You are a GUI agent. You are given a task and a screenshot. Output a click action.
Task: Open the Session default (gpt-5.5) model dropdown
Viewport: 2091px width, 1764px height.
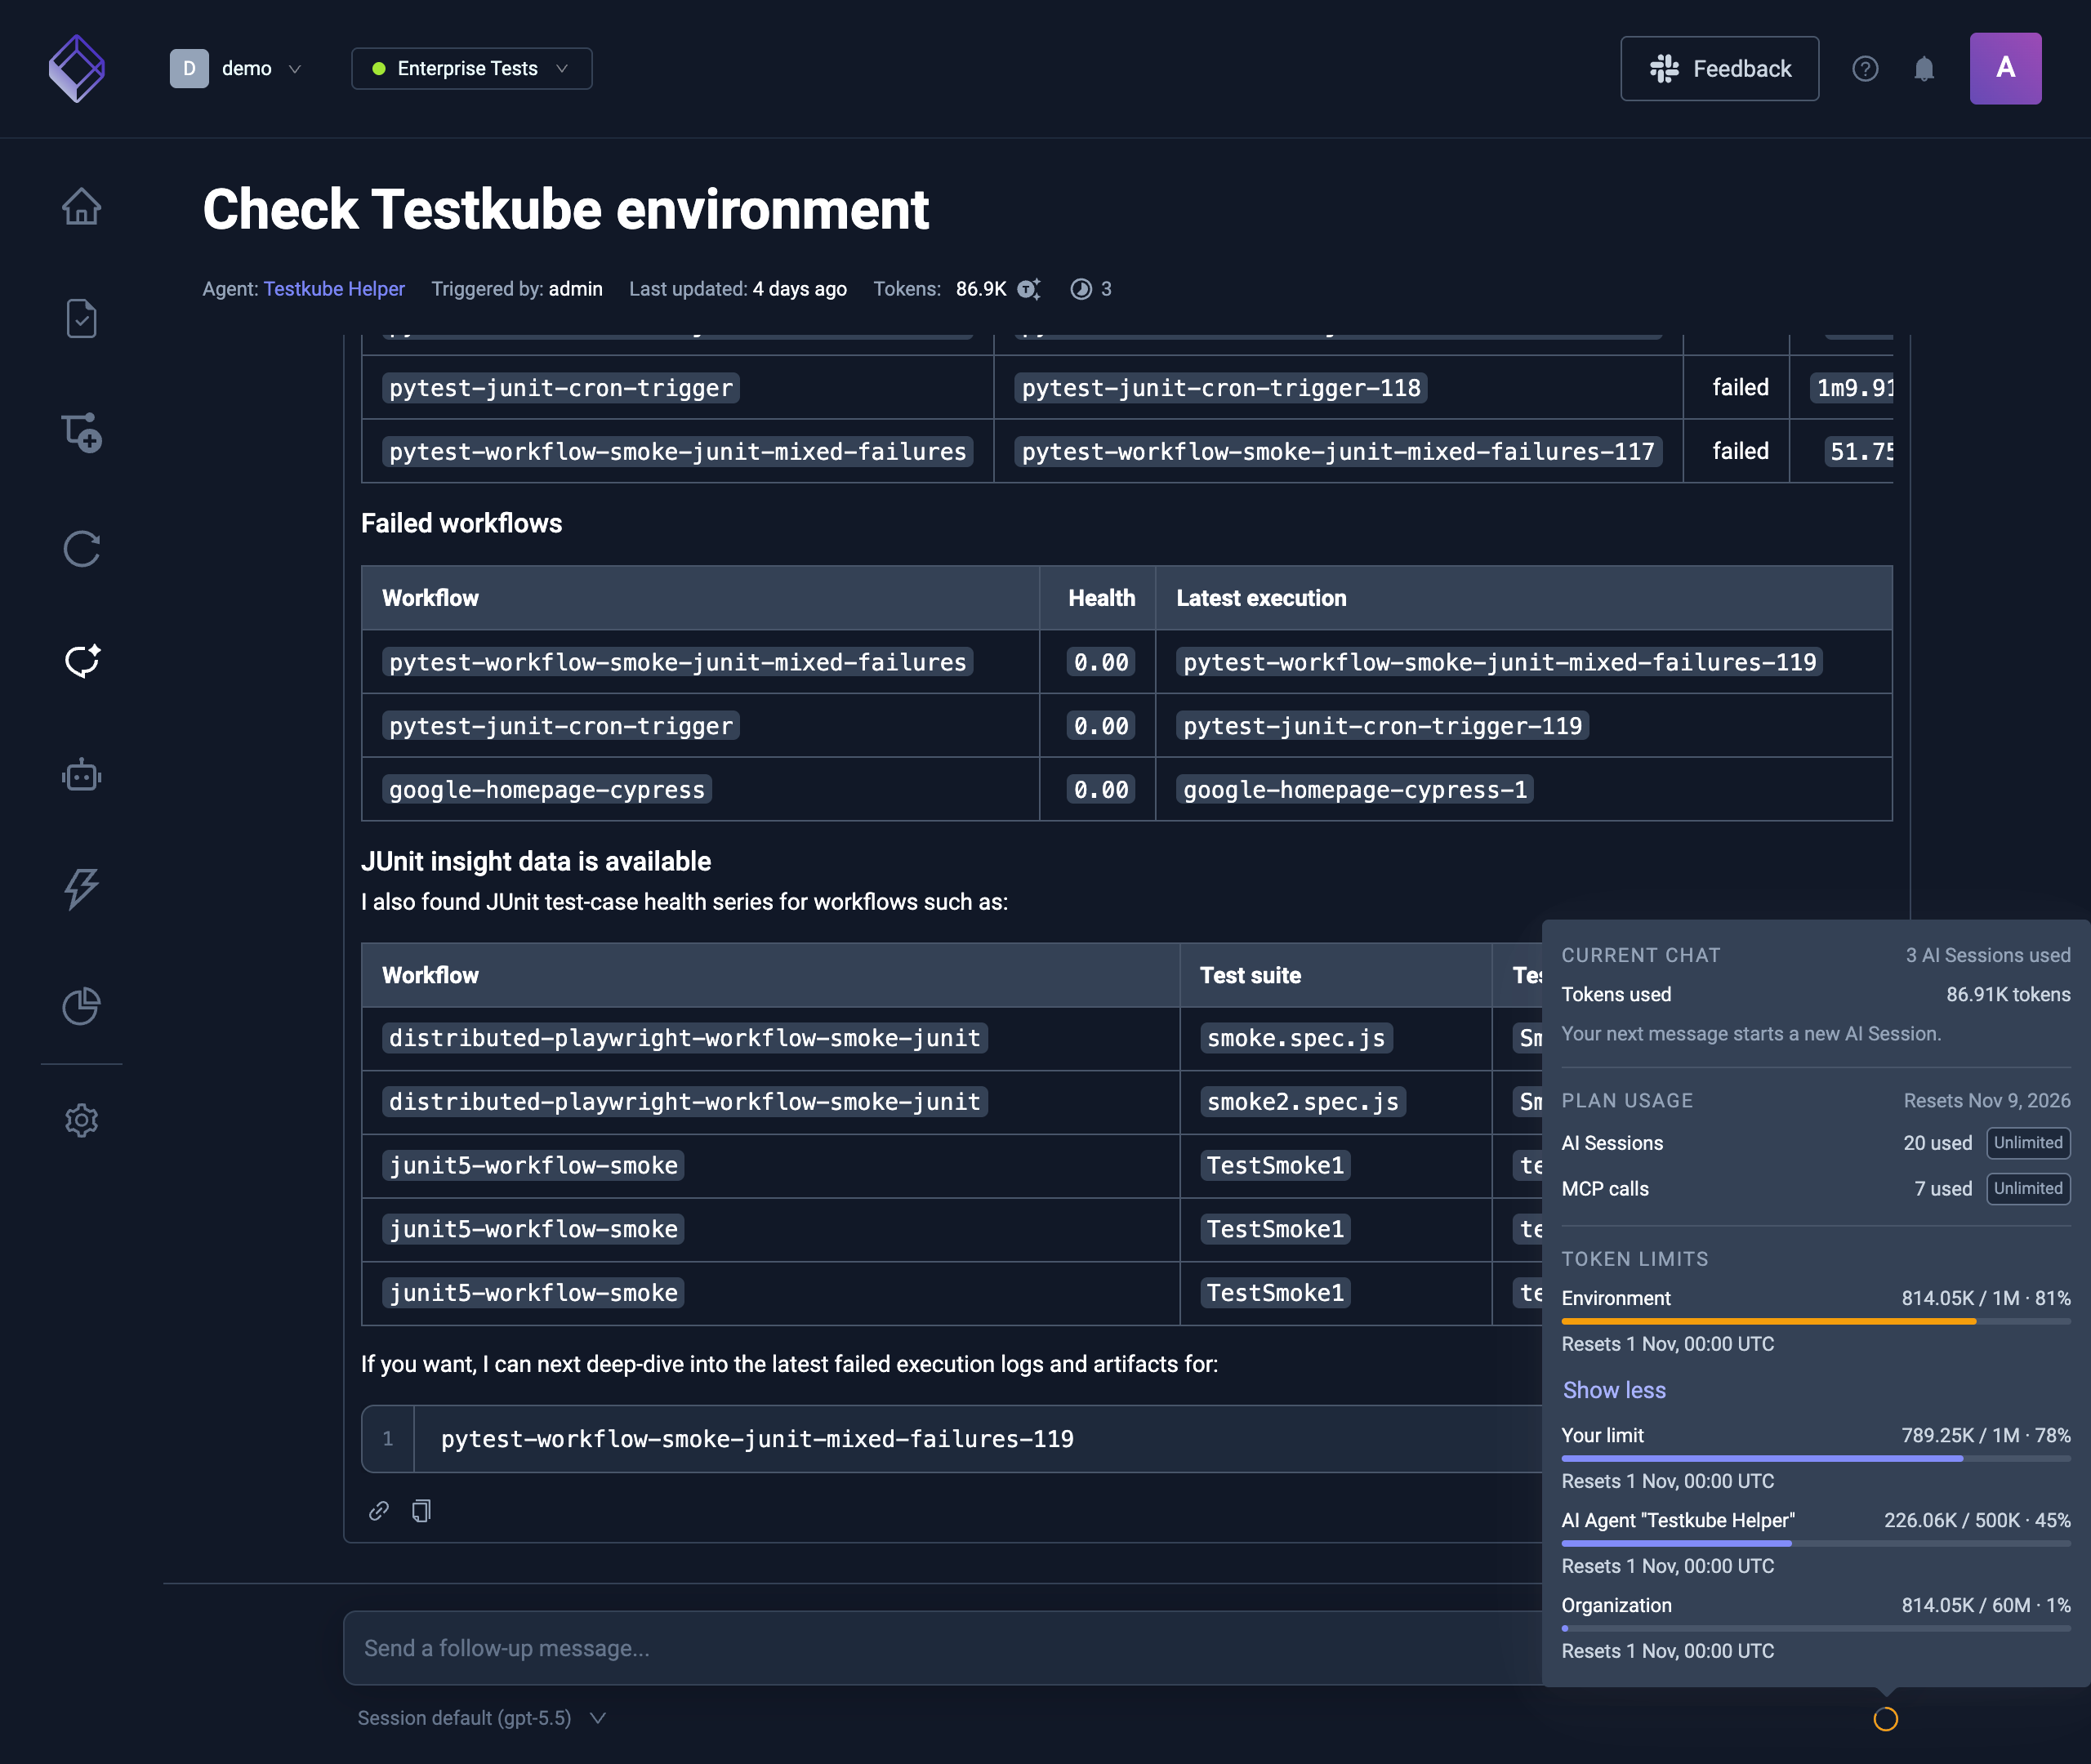click(482, 1717)
